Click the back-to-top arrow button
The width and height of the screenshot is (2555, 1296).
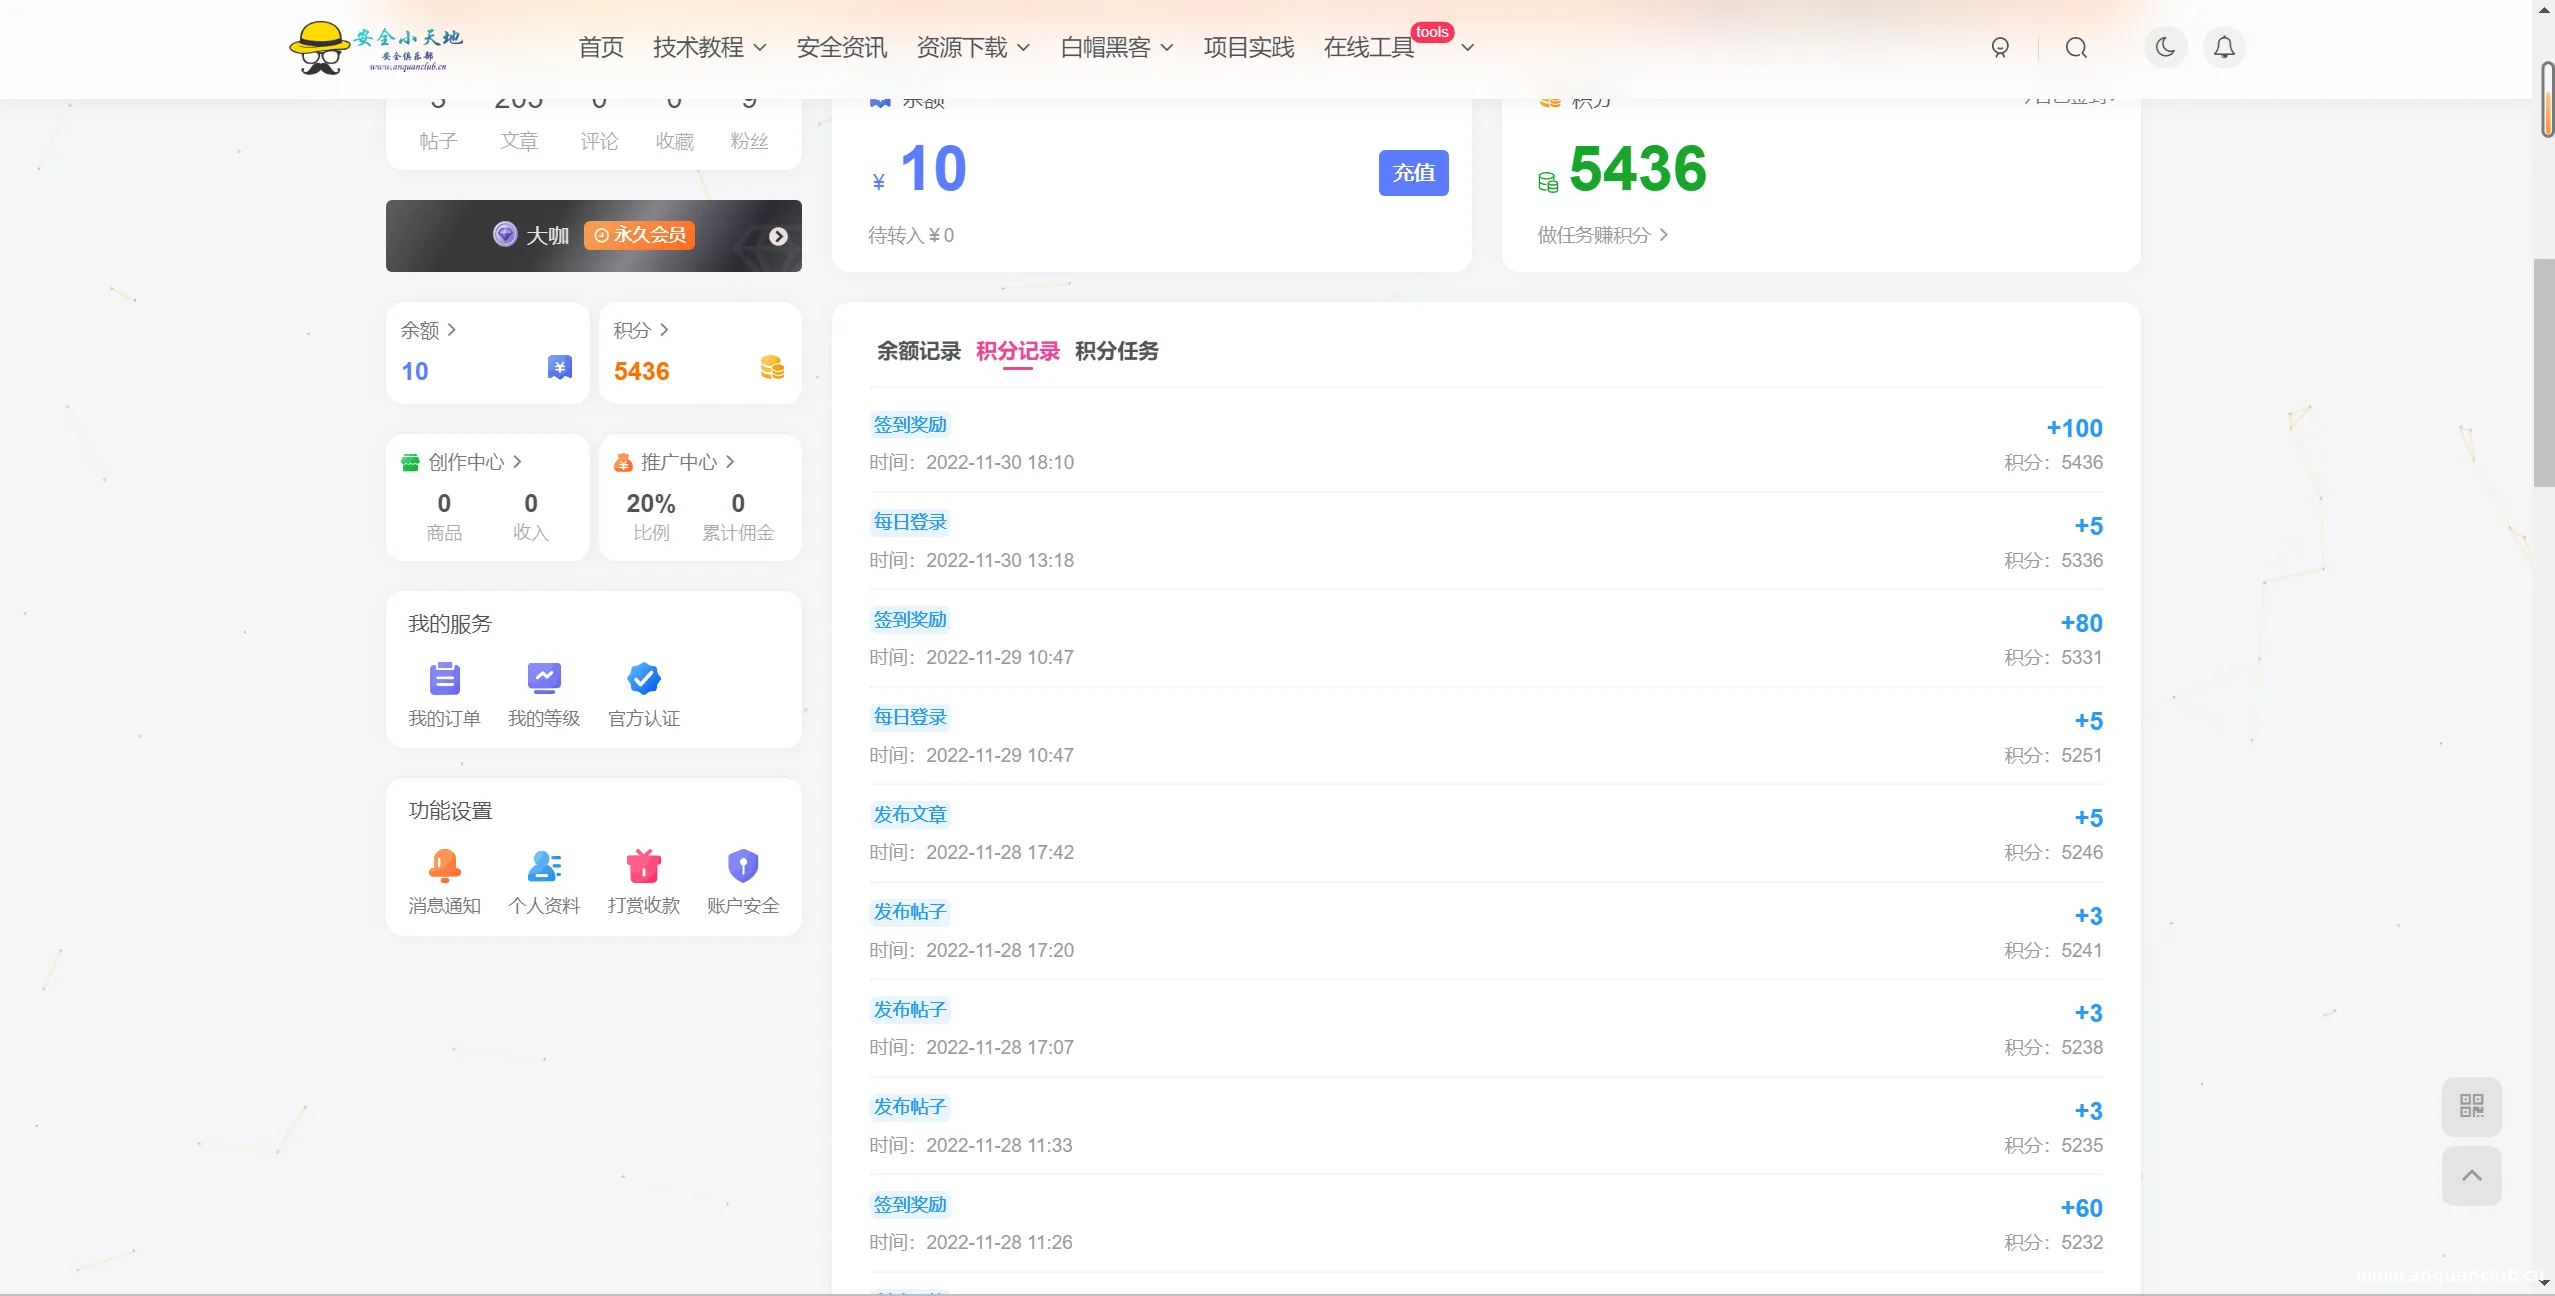click(x=2472, y=1176)
